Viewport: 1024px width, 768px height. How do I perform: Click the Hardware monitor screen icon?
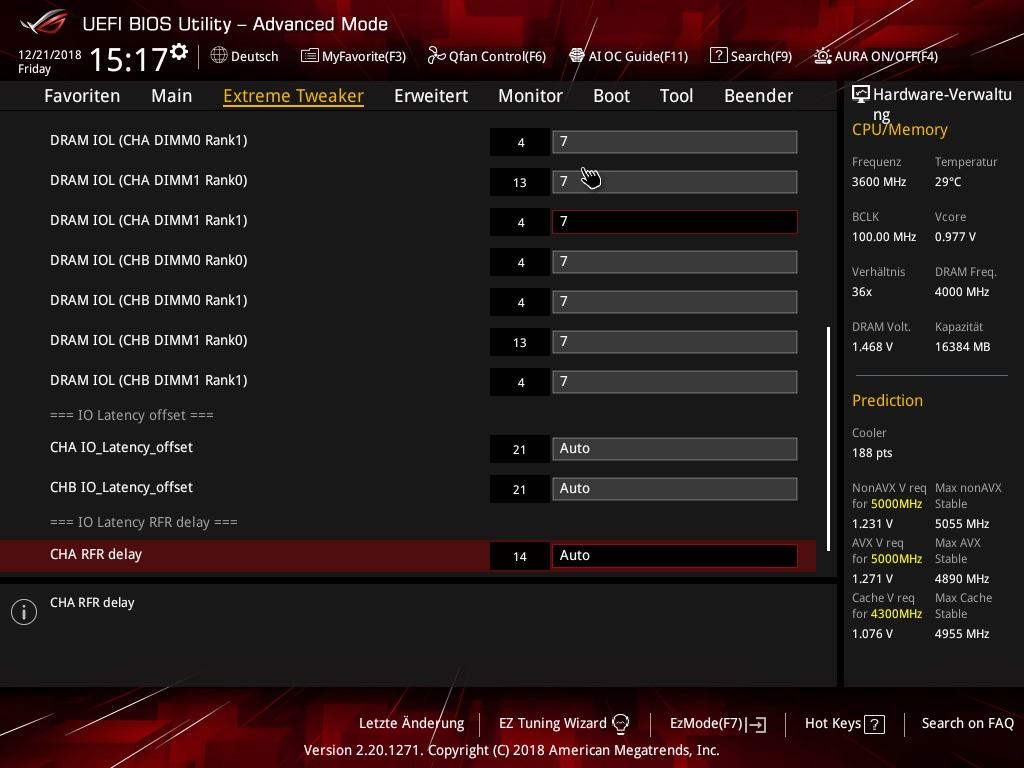click(861, 94)
